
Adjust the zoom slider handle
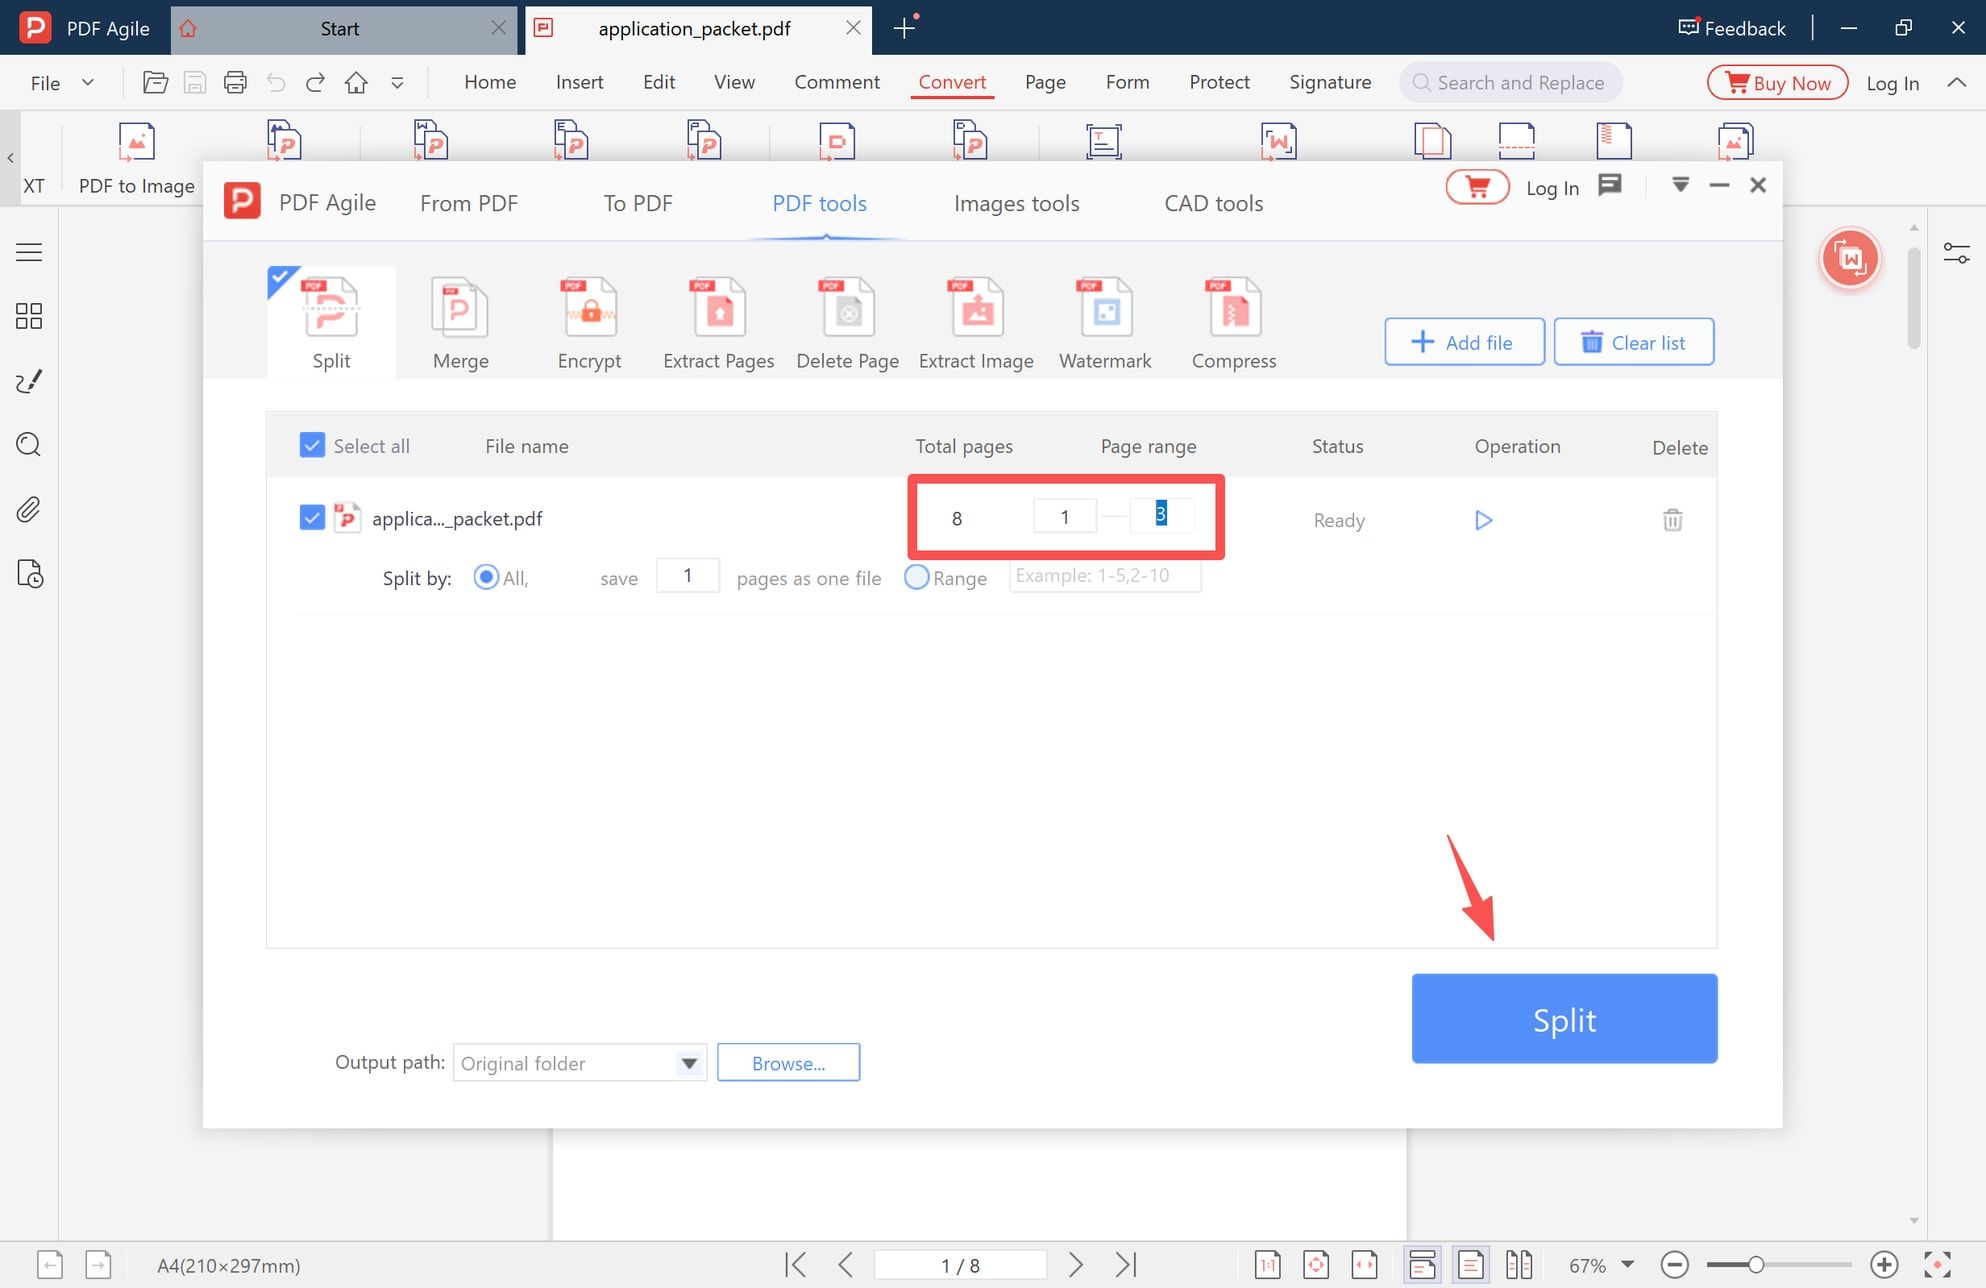1755,1265
